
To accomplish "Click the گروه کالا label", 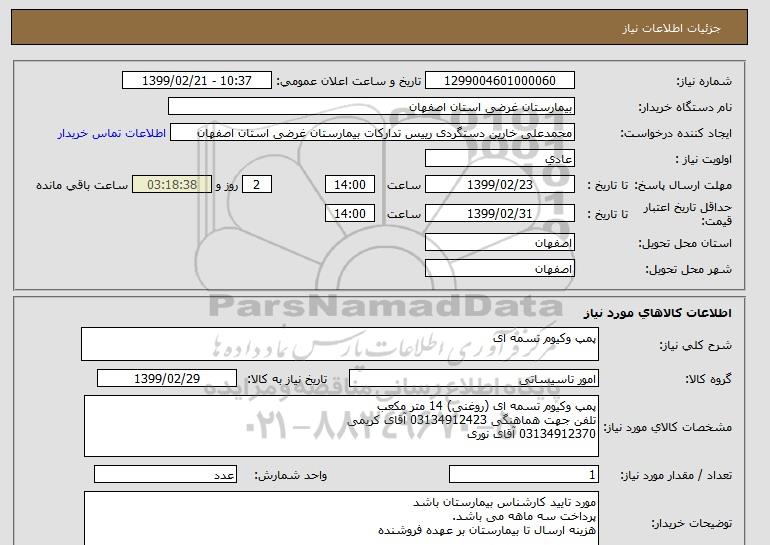I will click(709, 379).
